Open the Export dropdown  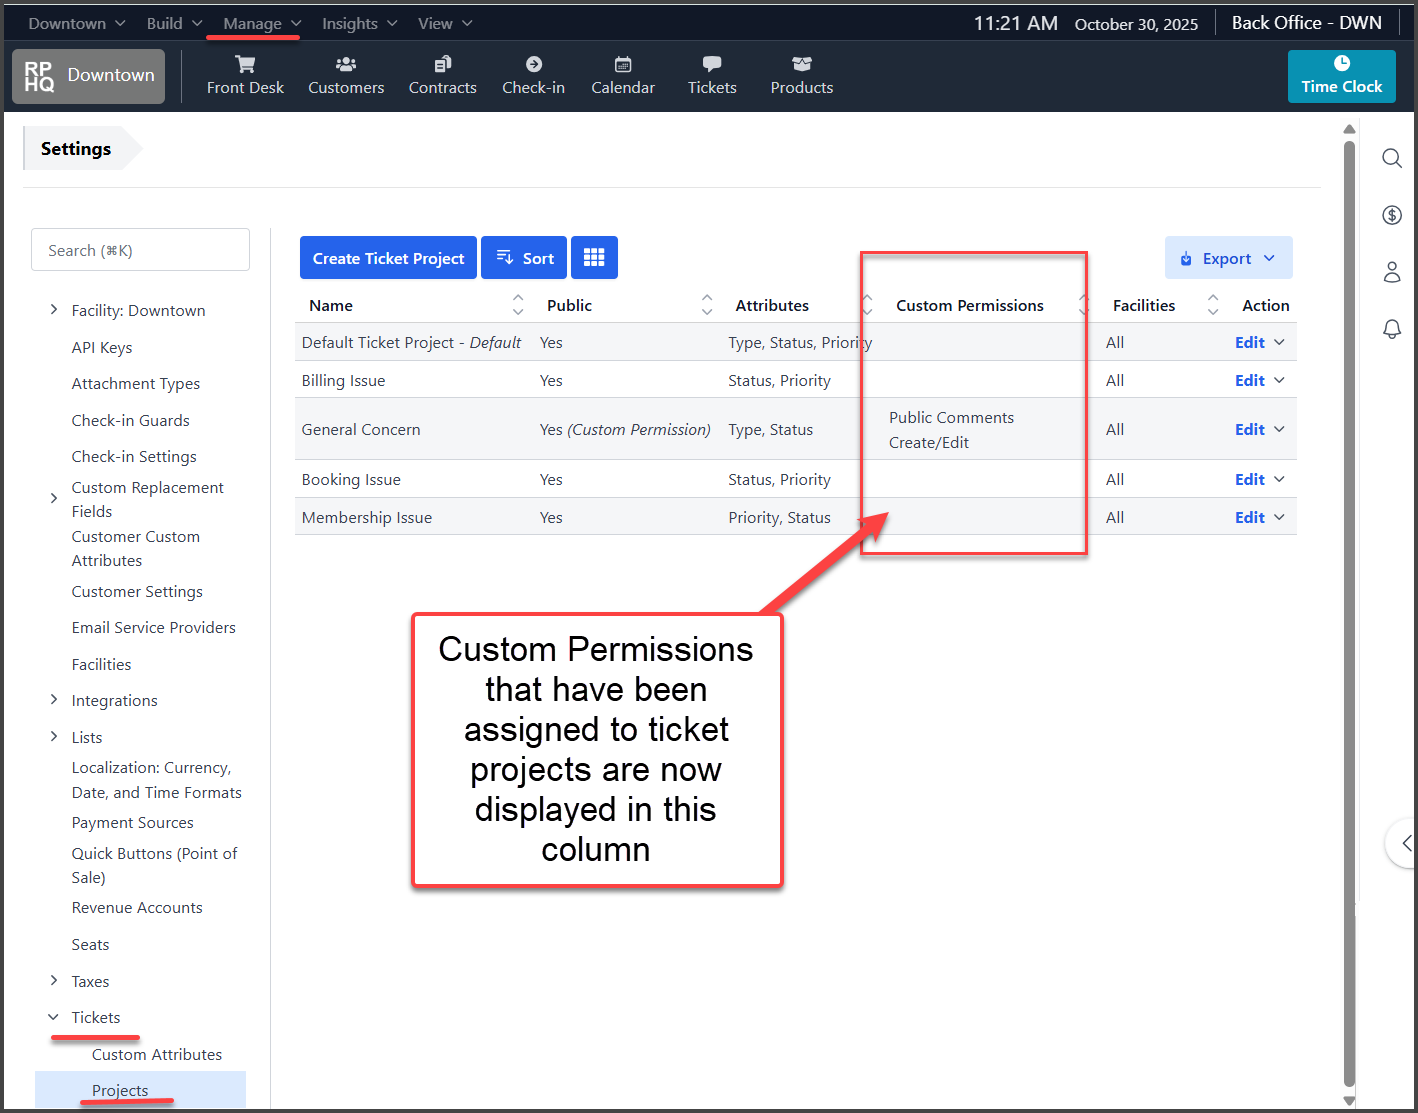click(1228, 258)
